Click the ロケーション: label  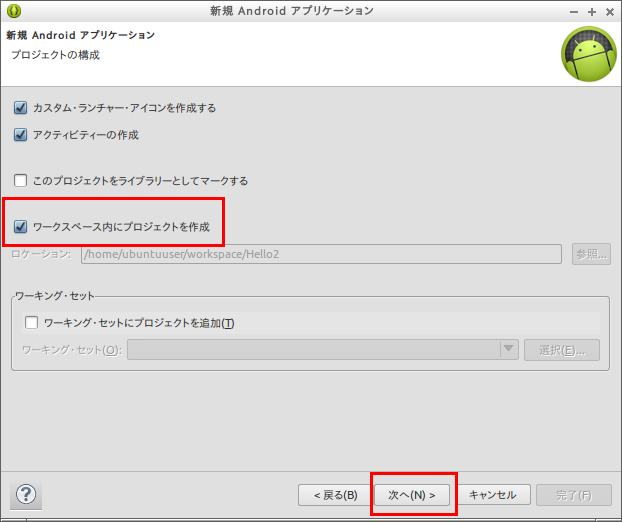click(x=41, y=254)
